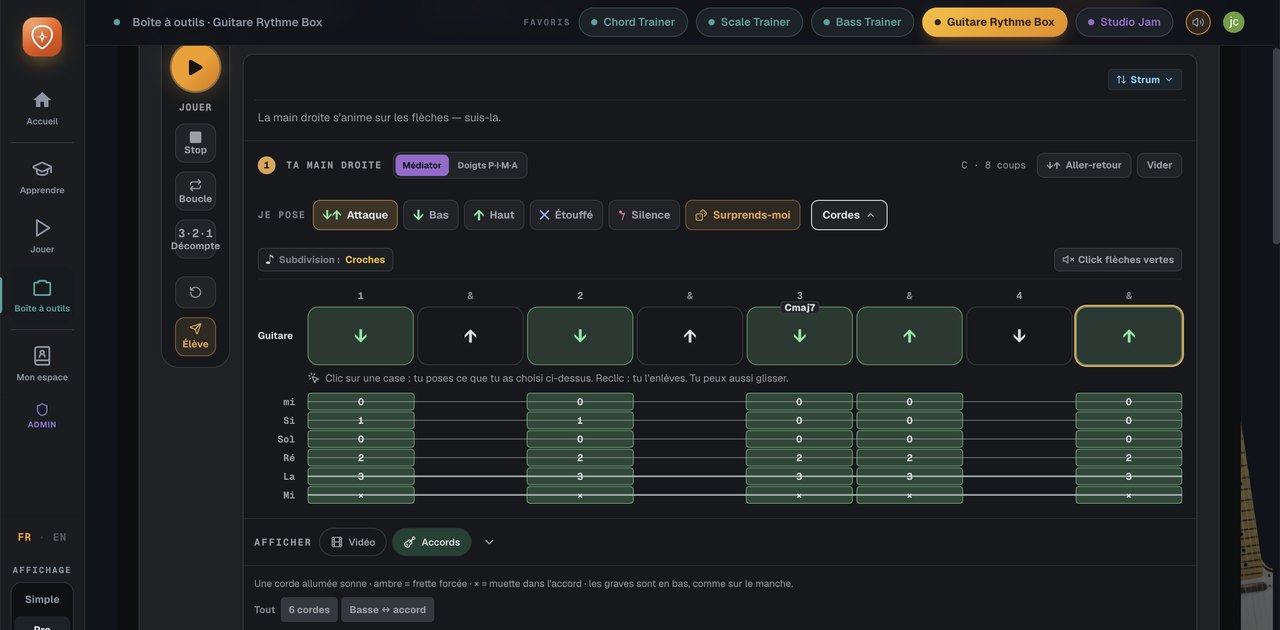Open the Jouer sidebar section
The image size is (1280, 630).
[x=42, y=236]
